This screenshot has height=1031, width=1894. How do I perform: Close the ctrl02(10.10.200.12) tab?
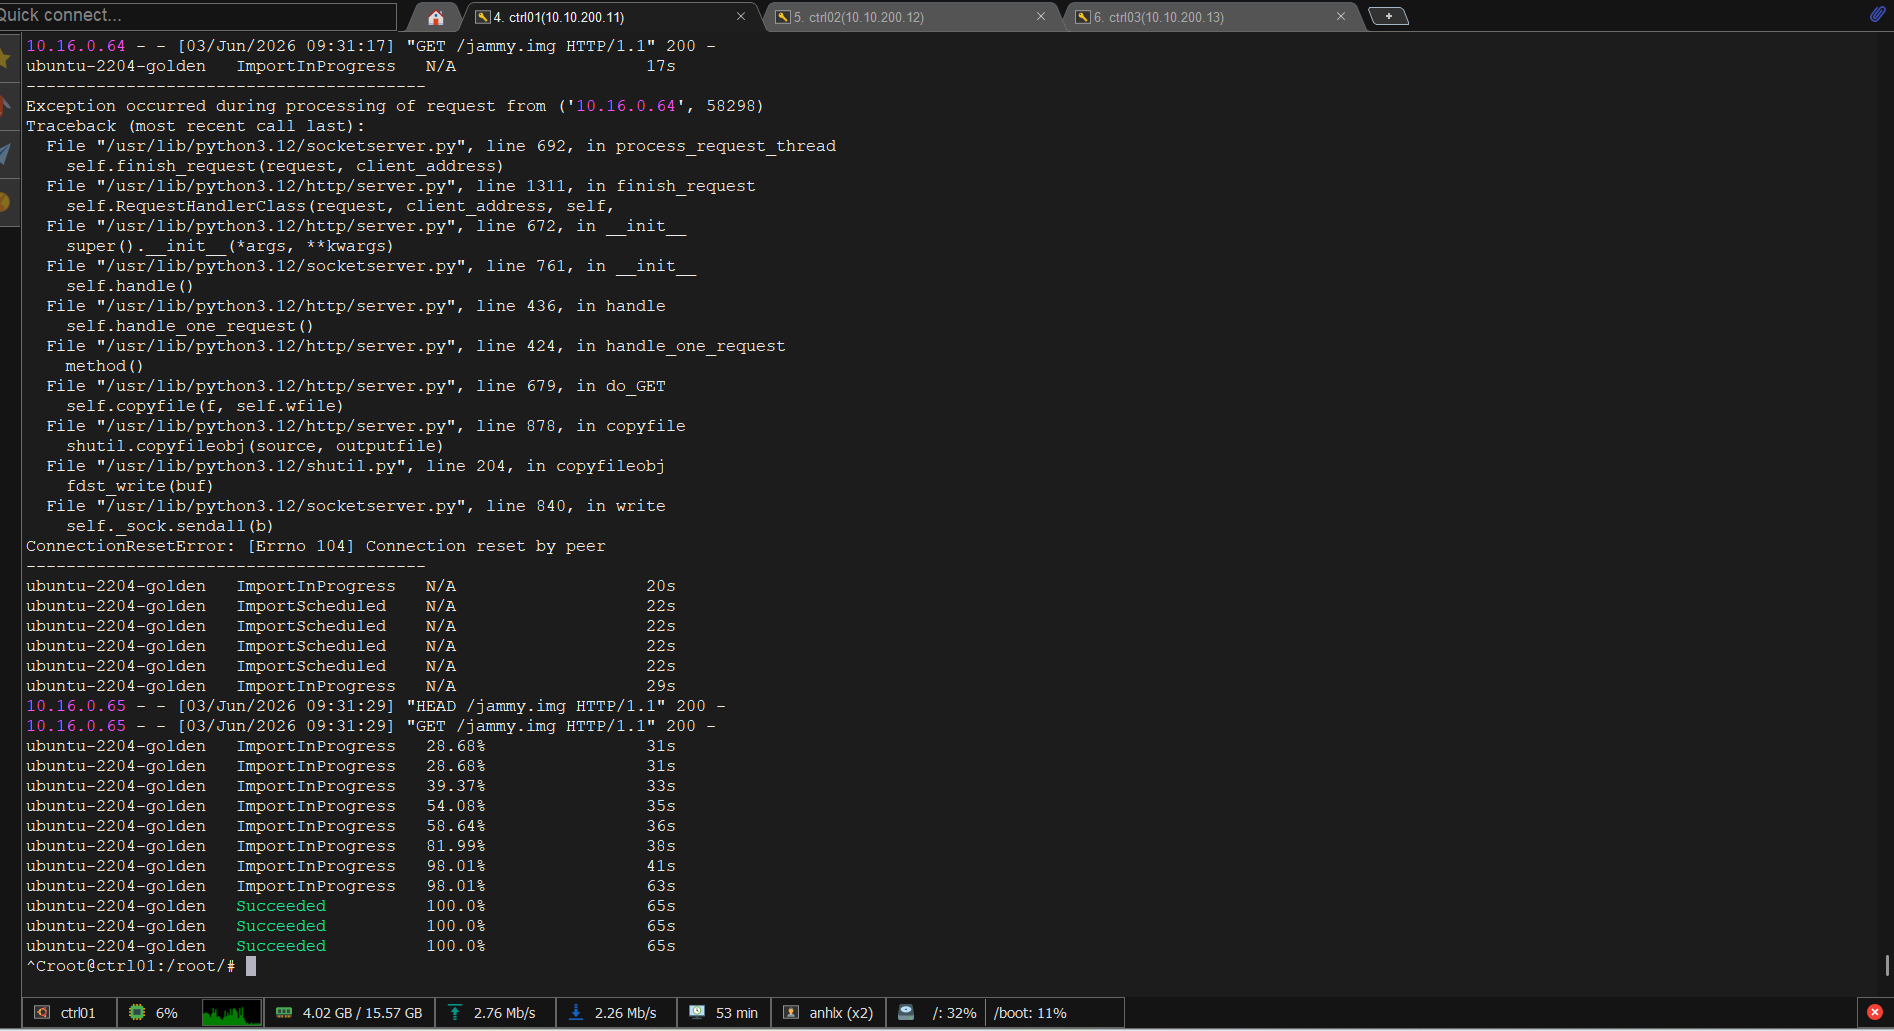tap(1041, 17)
